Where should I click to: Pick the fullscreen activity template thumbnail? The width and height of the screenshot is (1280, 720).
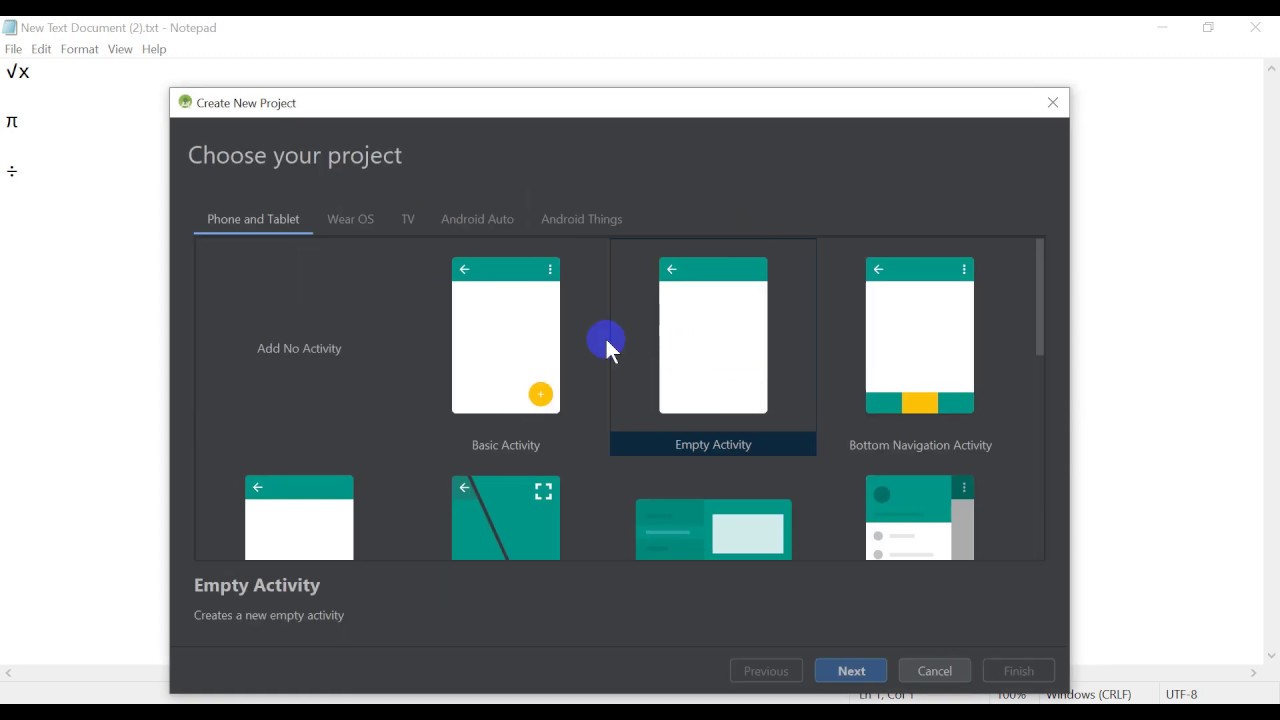[x=506, y=517]
